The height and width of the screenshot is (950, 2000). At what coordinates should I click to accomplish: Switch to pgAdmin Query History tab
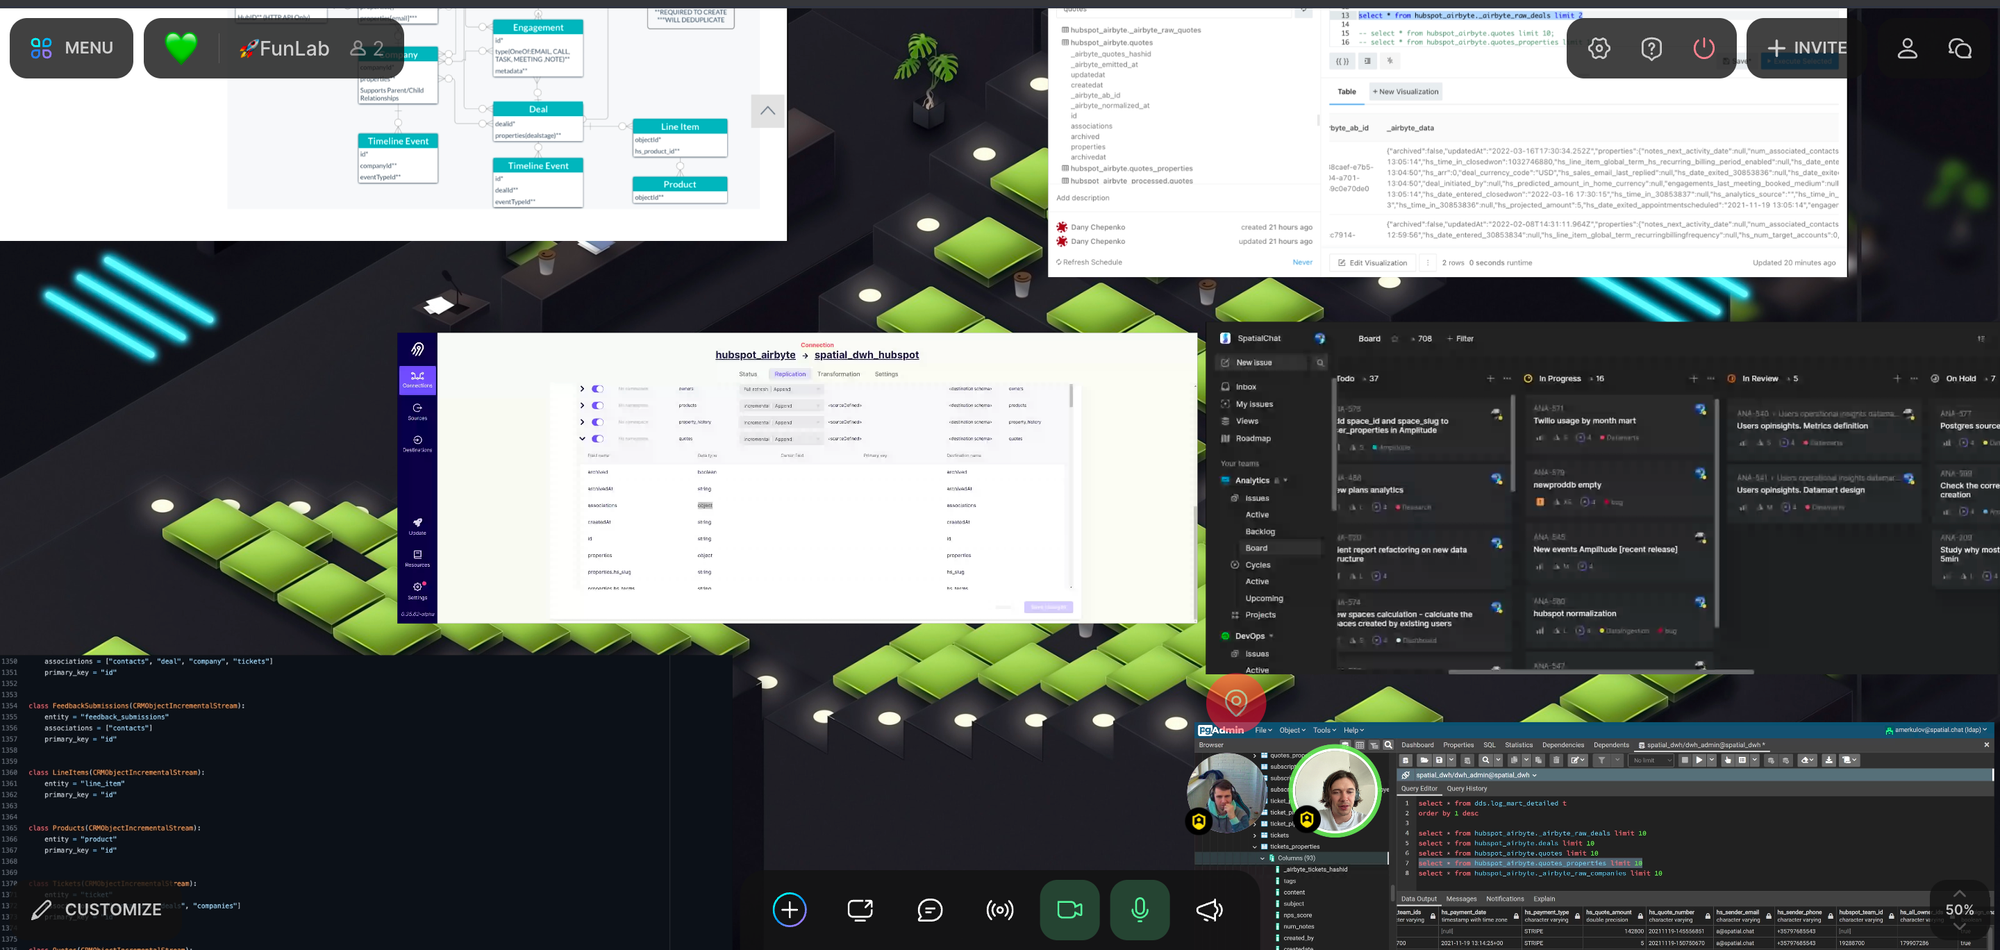pyautogui.click(x=1467, y=788)
